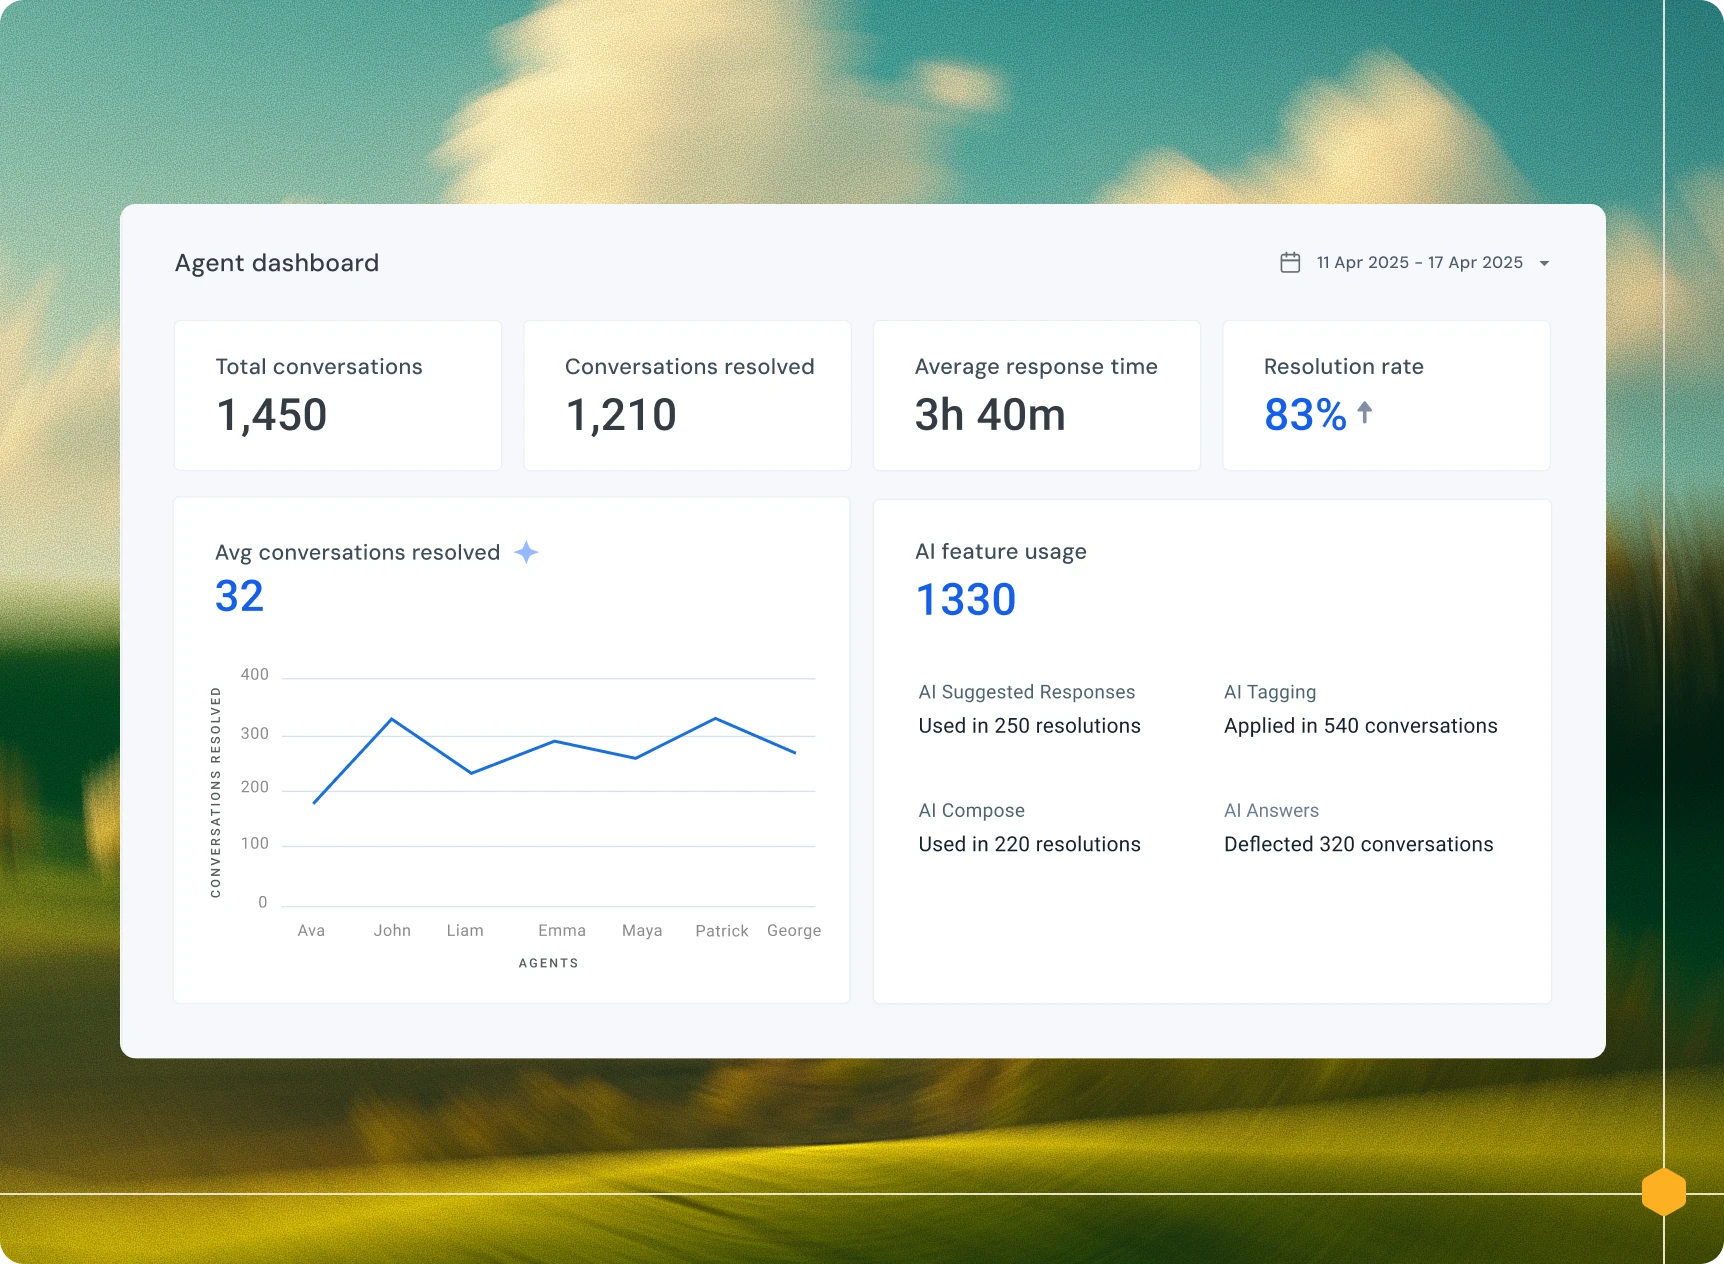1724x1264 pixels.
Task: Click the 32 avg conversations resolved value
Action: click(x=239, y=596)
